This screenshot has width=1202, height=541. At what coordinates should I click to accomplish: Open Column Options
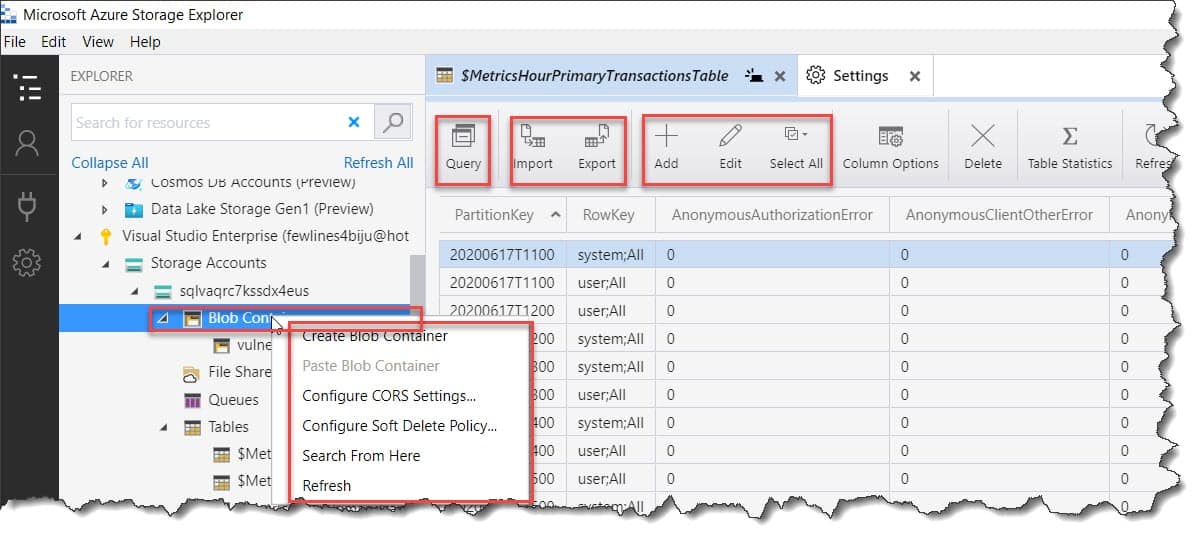(x=890, y=146)
